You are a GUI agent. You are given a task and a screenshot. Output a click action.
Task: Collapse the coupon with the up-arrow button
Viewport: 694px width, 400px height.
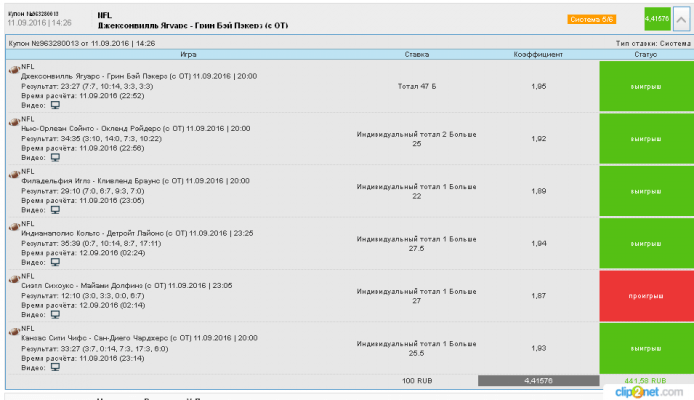pyautogui.click(x=682, y=19)
